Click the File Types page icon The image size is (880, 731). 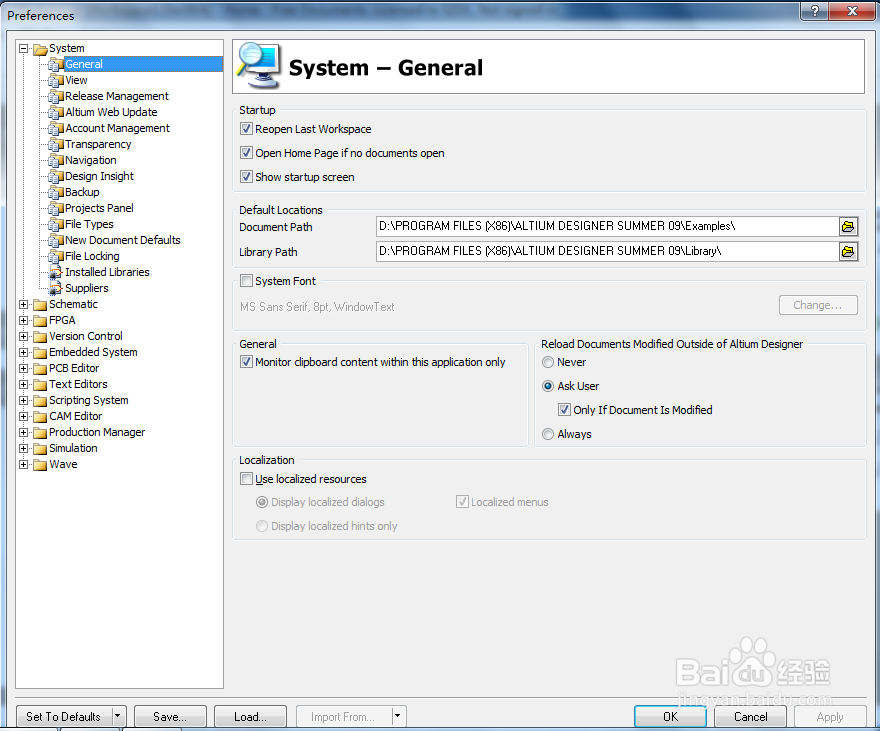click(x=56, y=225)
